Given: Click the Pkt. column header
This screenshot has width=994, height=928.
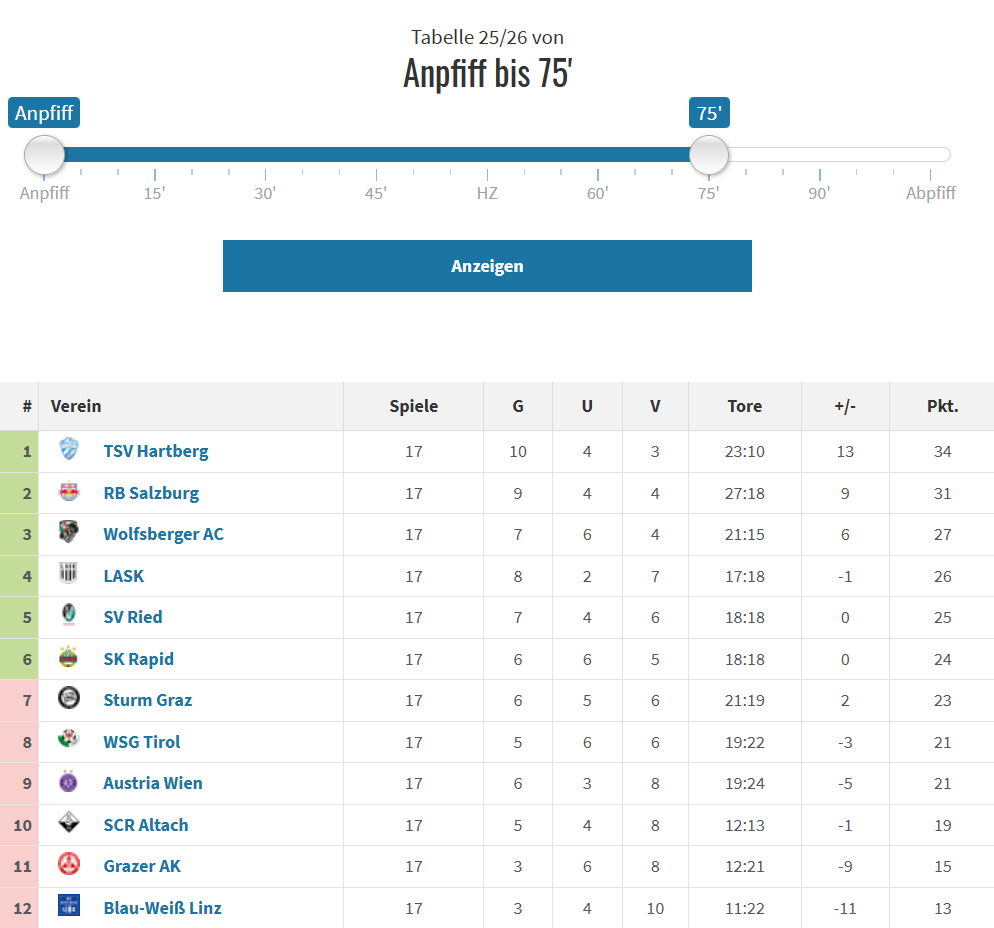Looking at the screenshot, I should pos(942,406).
